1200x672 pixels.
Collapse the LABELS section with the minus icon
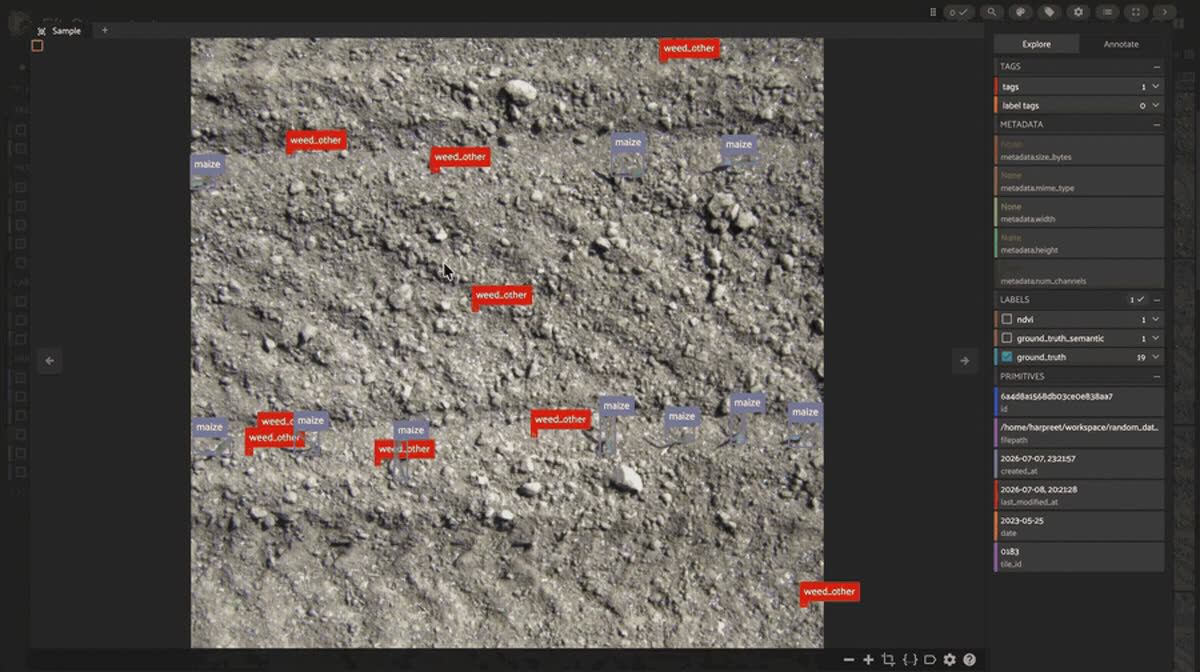pyautogui.click(x=1157, y=299)
